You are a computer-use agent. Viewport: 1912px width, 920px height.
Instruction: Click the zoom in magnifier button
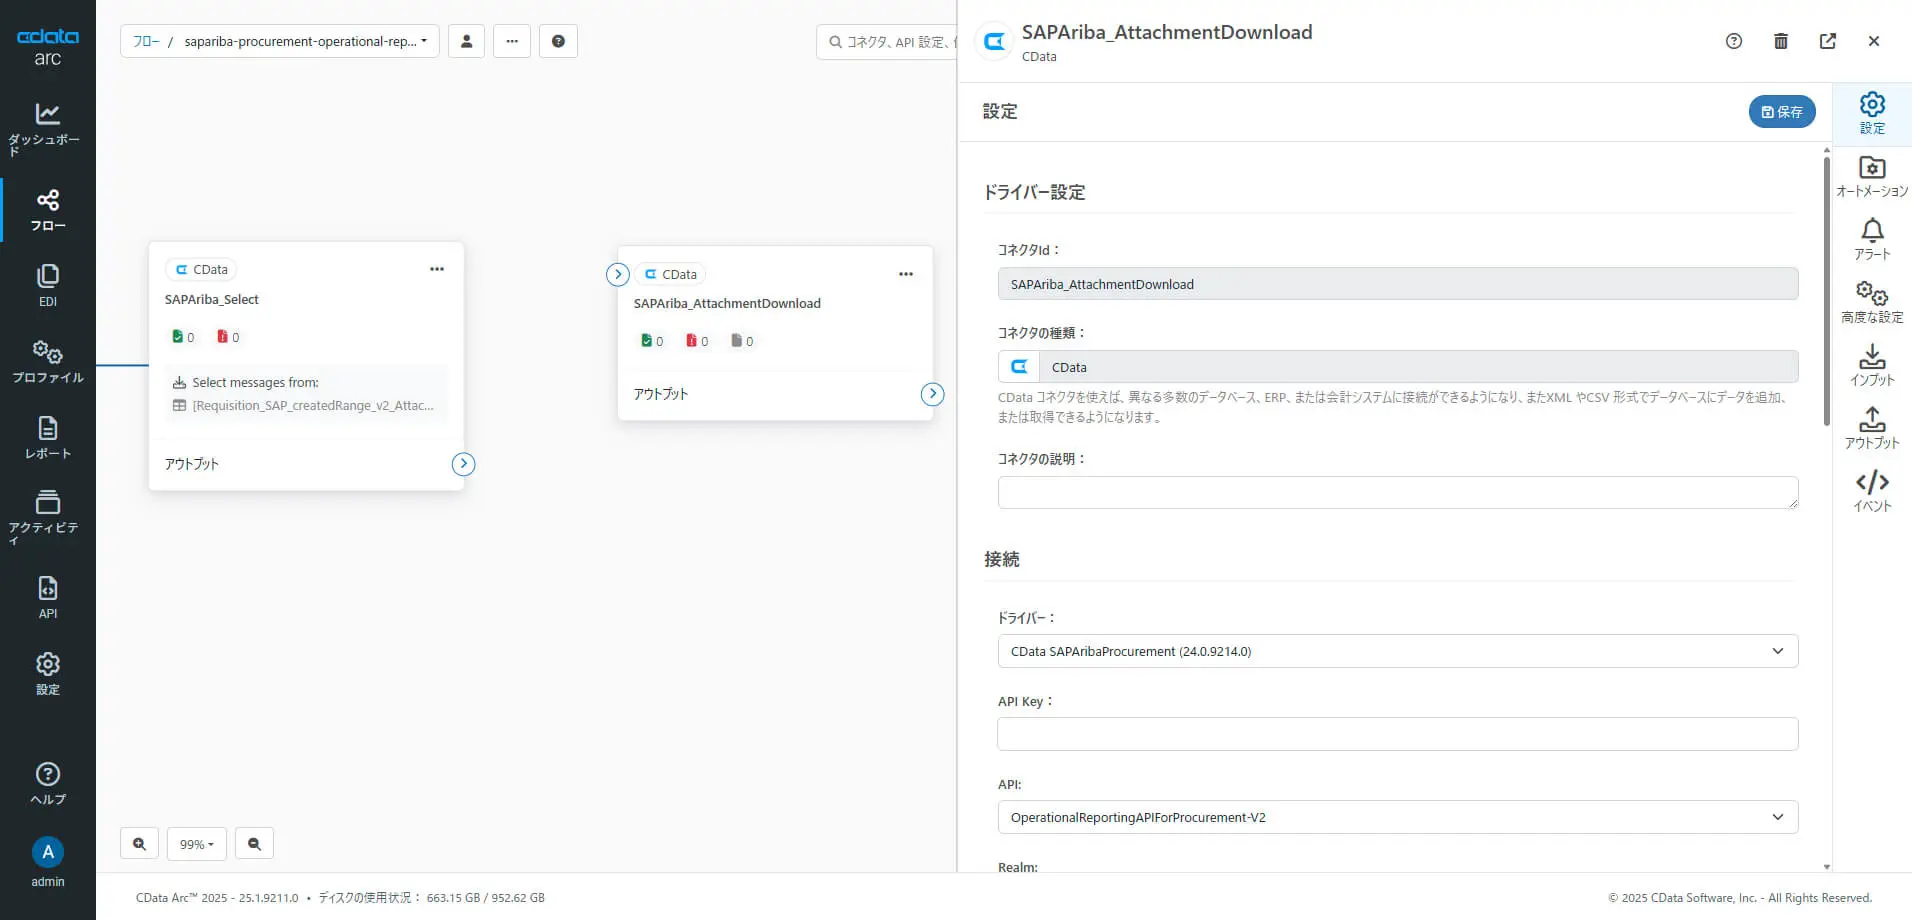[x=139, y=844]
